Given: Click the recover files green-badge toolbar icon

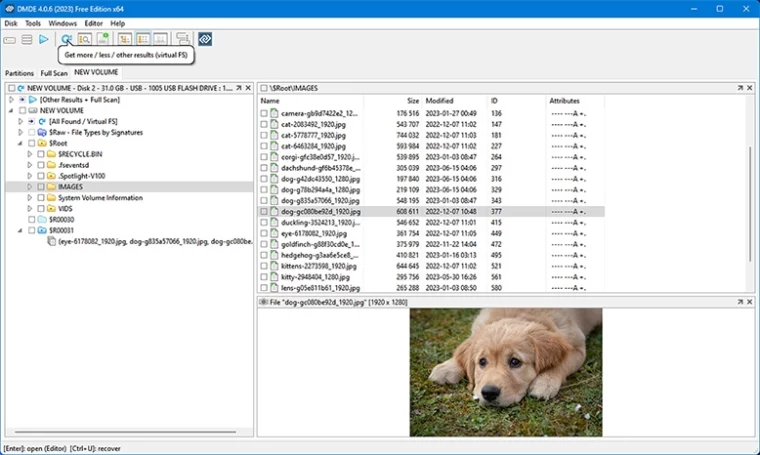Looking at the screenshot, I should (x=103, y=39).
